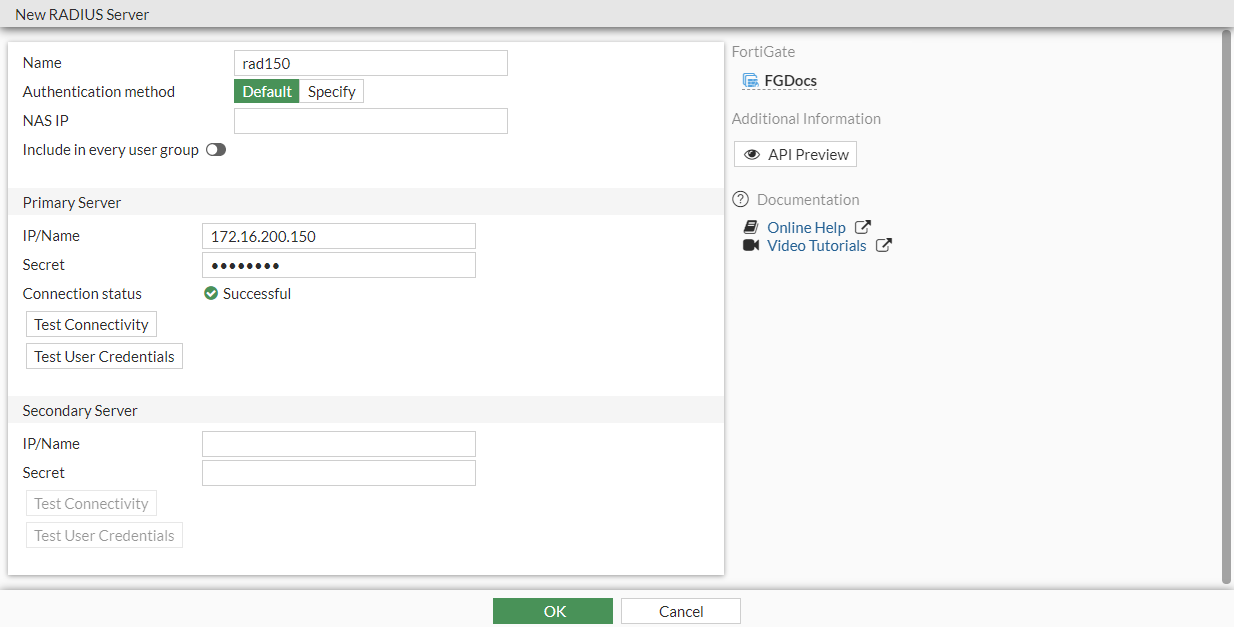Viewport: 1234px width, 627px height.
Task: Confirm with the green OK button
Action: point(553,611)
